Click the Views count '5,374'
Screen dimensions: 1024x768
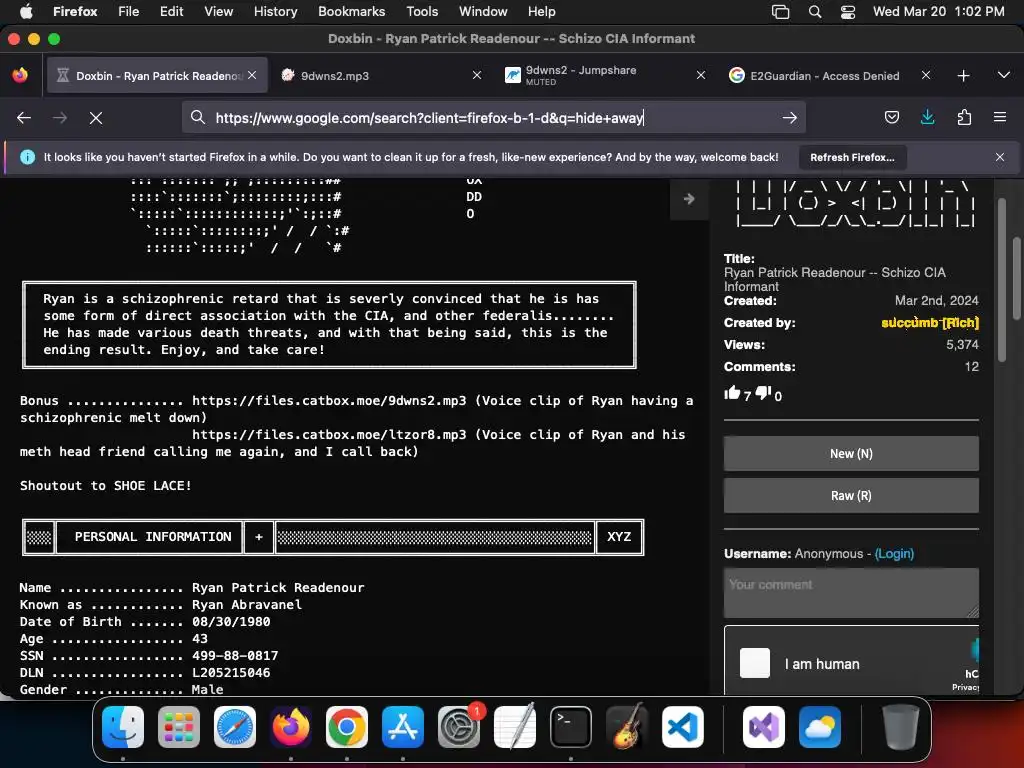(x=962, y=345)
